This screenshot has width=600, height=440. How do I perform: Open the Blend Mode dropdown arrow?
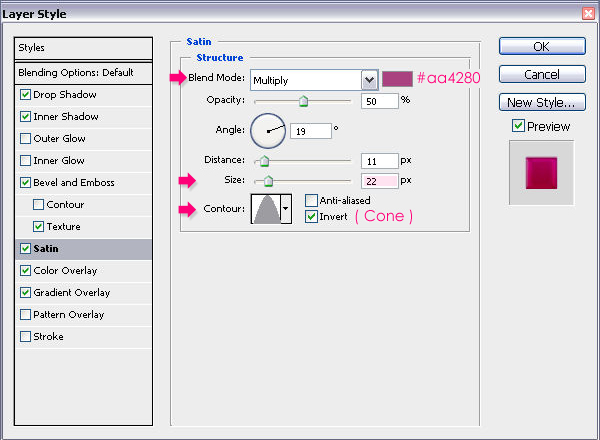pos(369,80)
